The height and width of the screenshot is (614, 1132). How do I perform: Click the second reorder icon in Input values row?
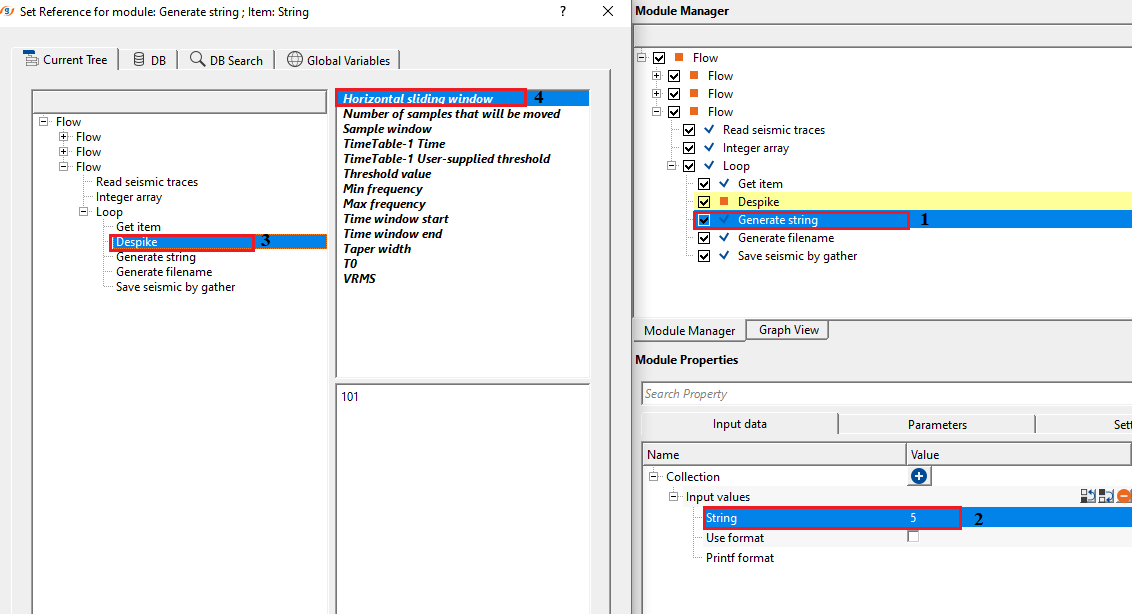click(1106, 496)
